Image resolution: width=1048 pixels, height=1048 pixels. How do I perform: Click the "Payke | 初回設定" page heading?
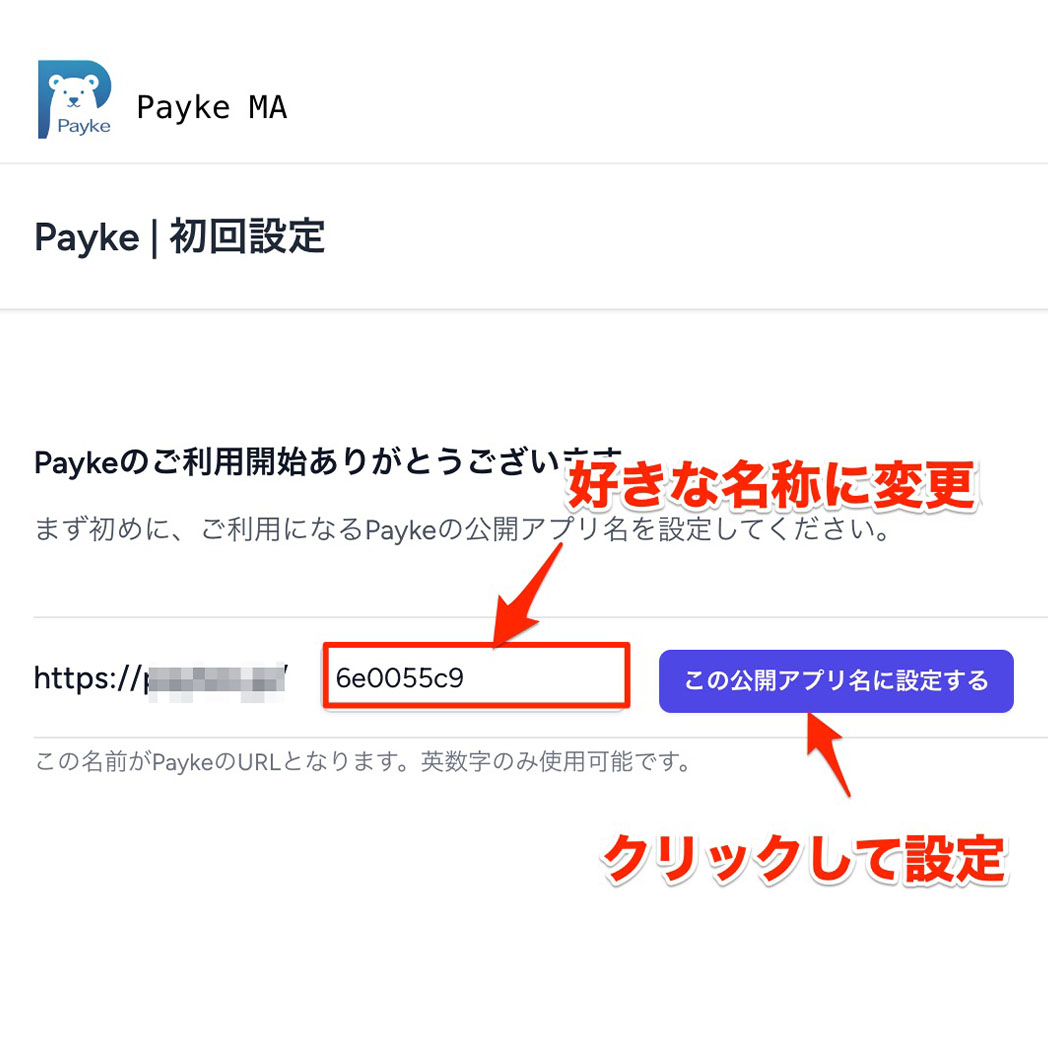point(179,237)
